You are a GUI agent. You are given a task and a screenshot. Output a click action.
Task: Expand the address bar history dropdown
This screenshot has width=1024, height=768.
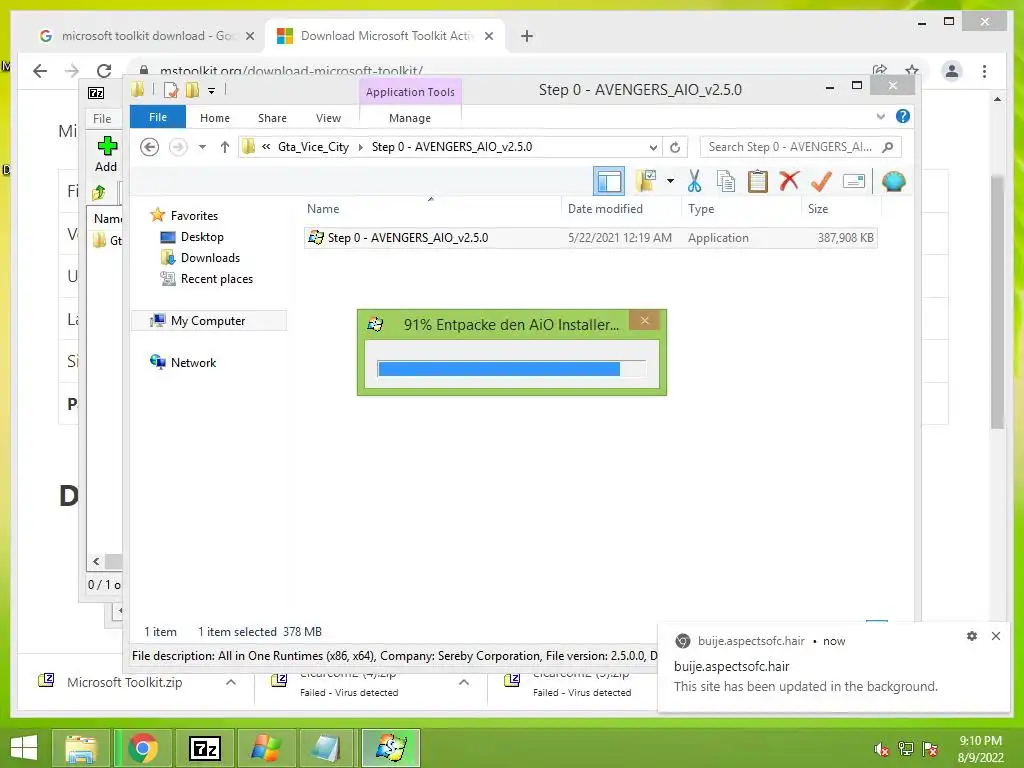click(x=652, y=148)
